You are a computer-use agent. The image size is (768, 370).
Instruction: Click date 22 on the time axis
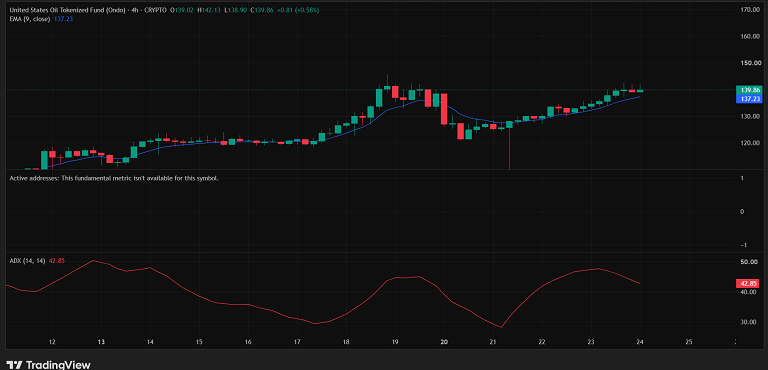click(x=542, y=342)
